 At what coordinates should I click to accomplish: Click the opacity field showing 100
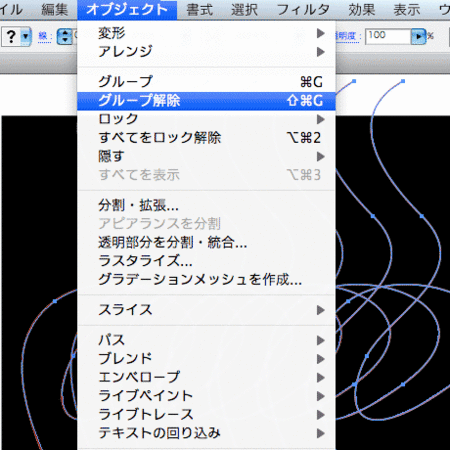pos(388,36)
